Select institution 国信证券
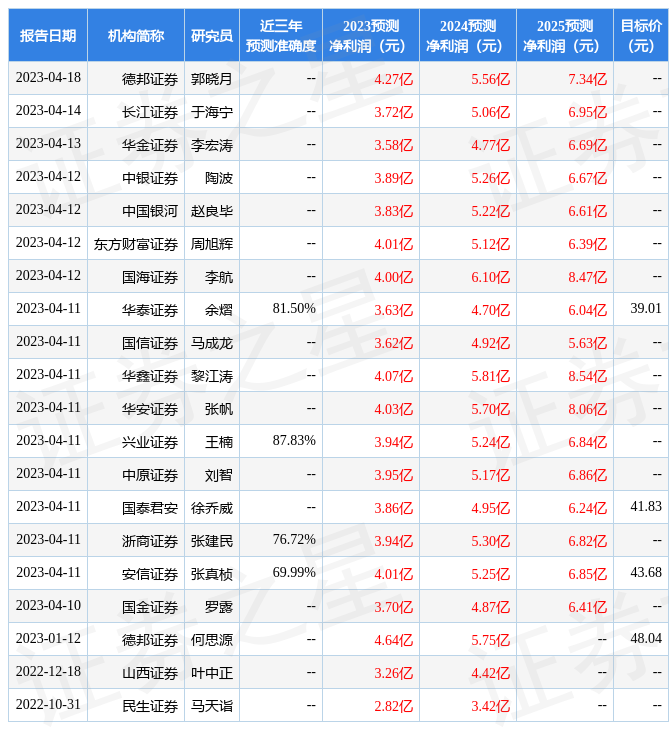 [150, 343]
